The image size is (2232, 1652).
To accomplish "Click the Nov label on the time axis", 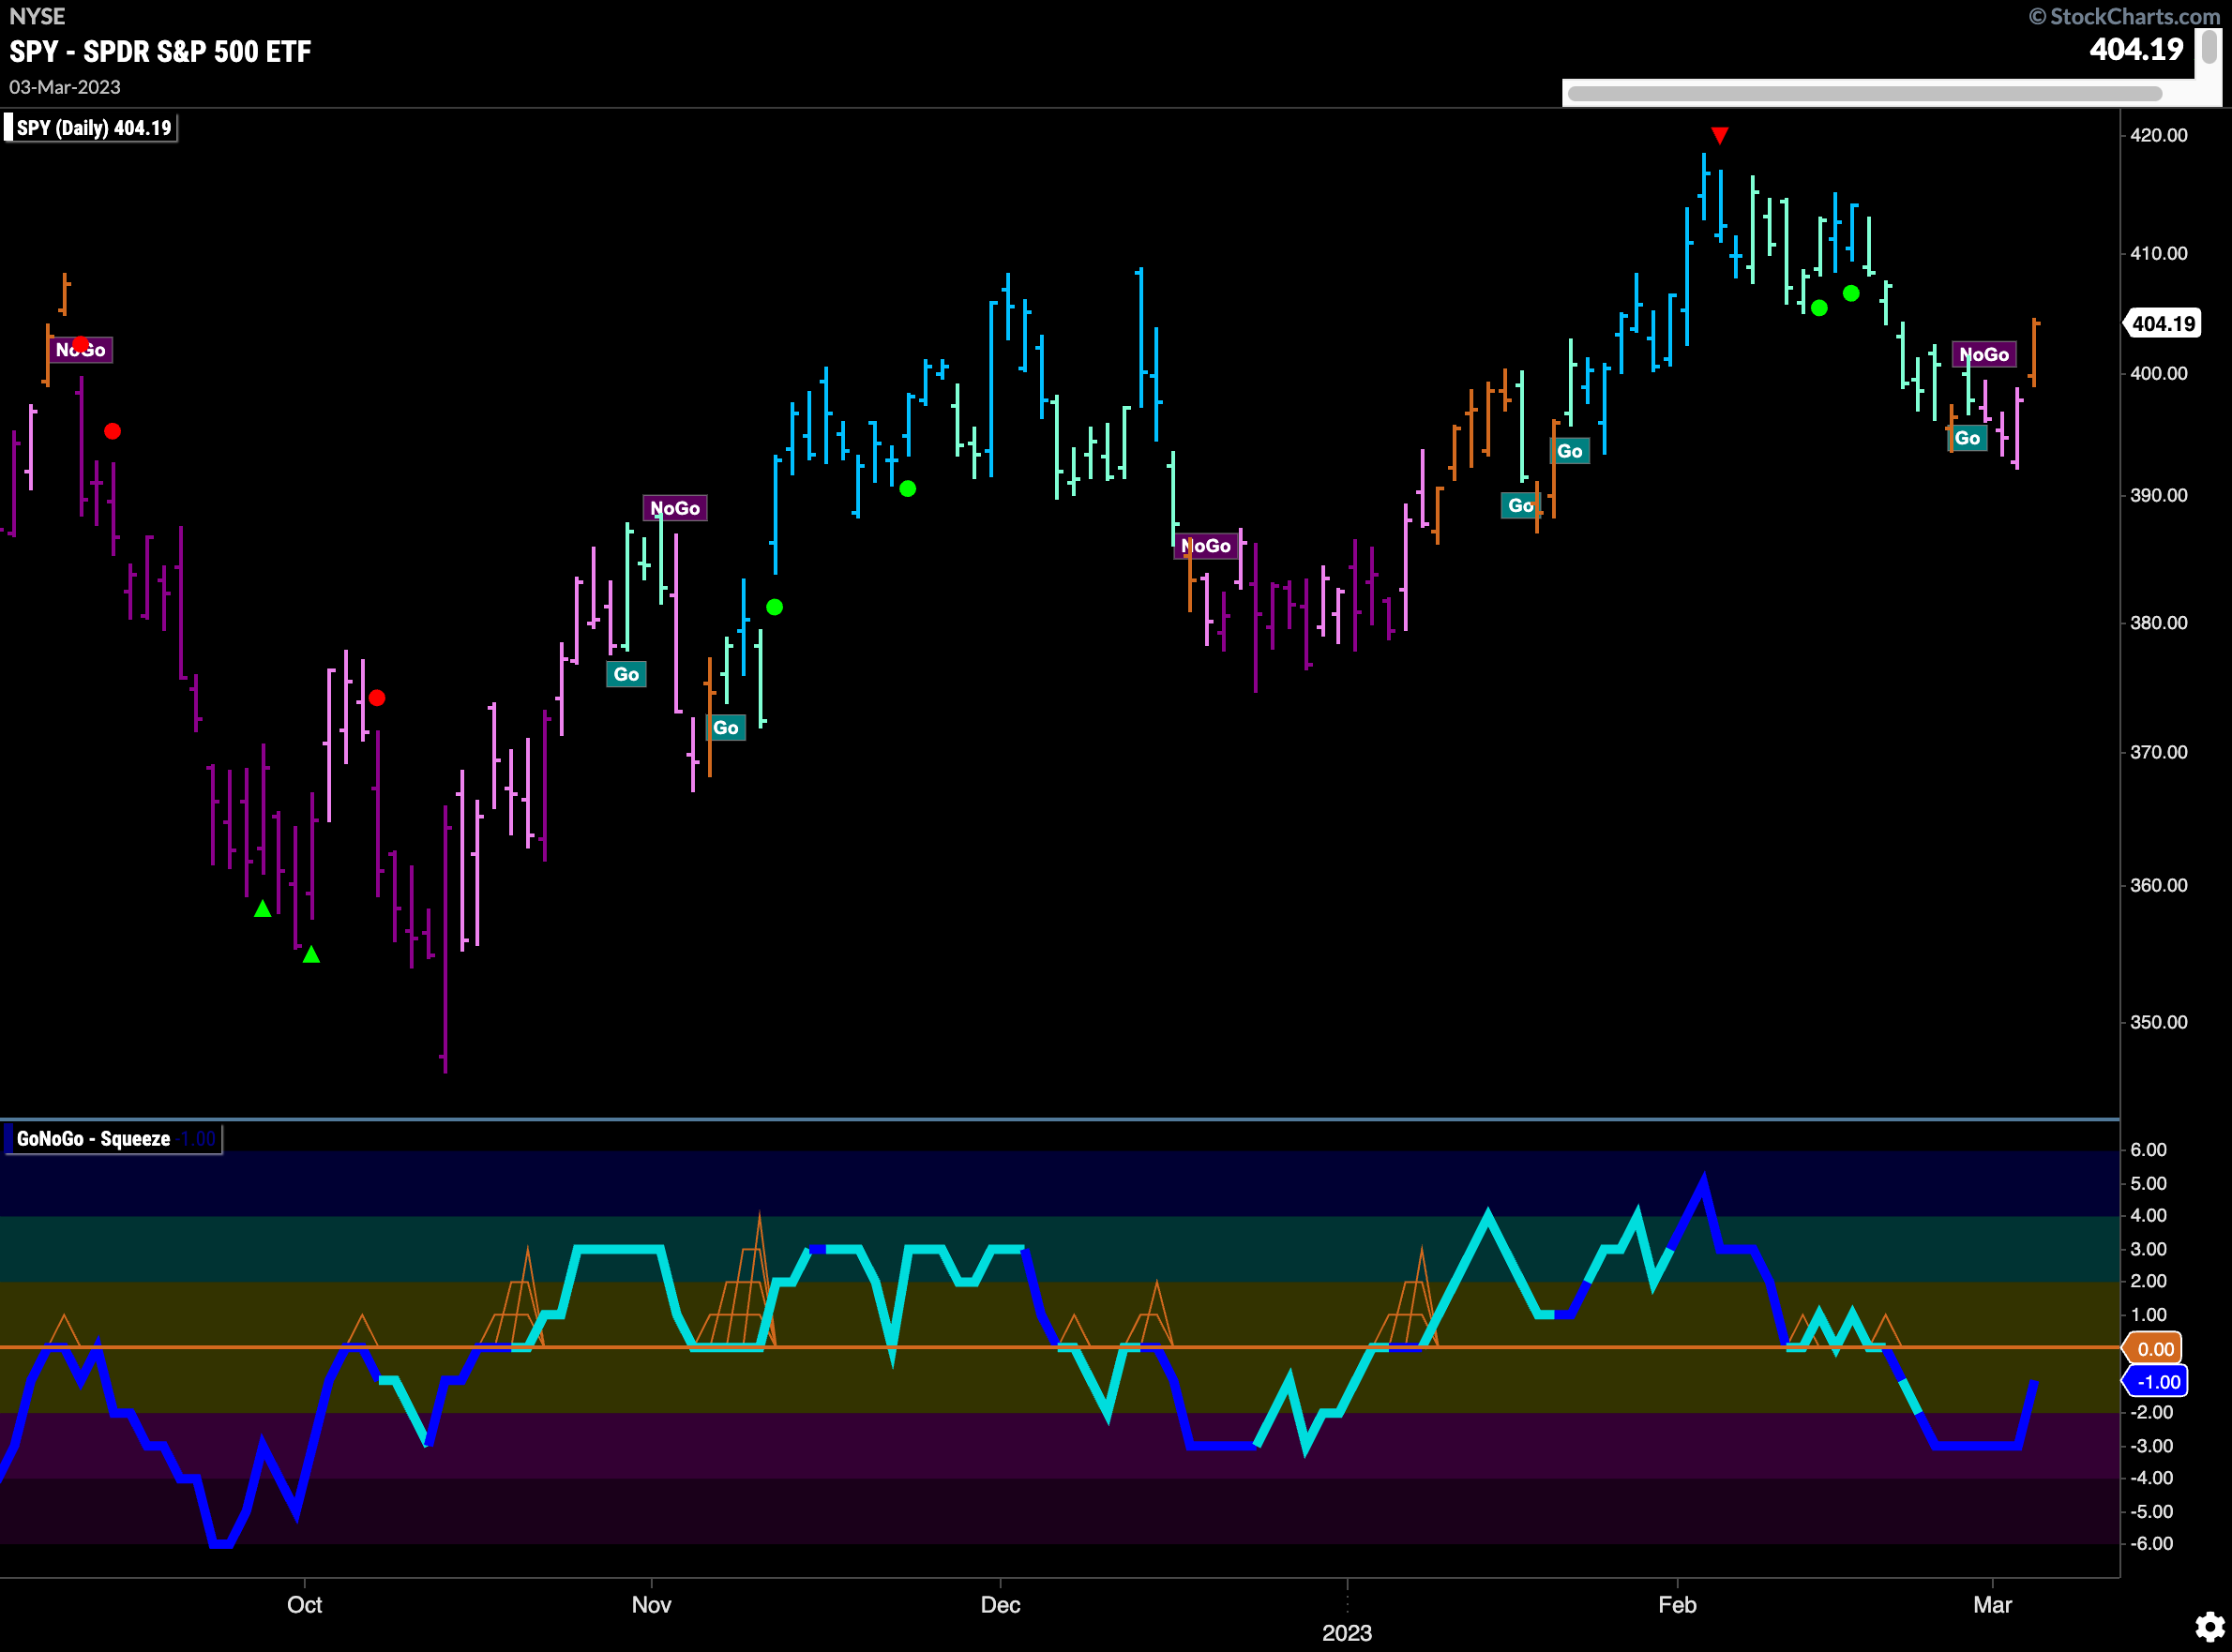I will coord(651,1605).
